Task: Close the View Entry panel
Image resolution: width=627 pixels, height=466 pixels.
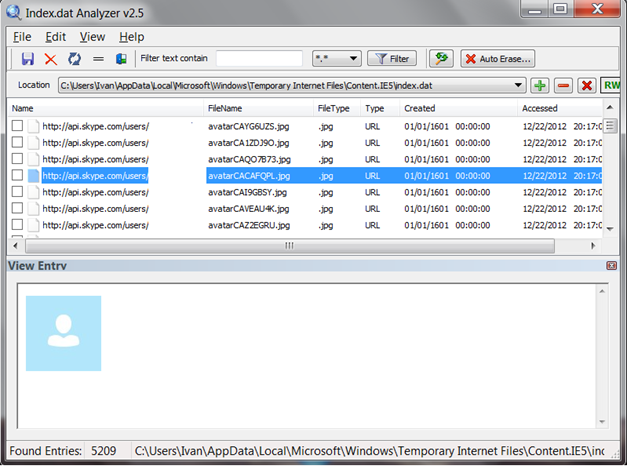Action: (611, 265)
